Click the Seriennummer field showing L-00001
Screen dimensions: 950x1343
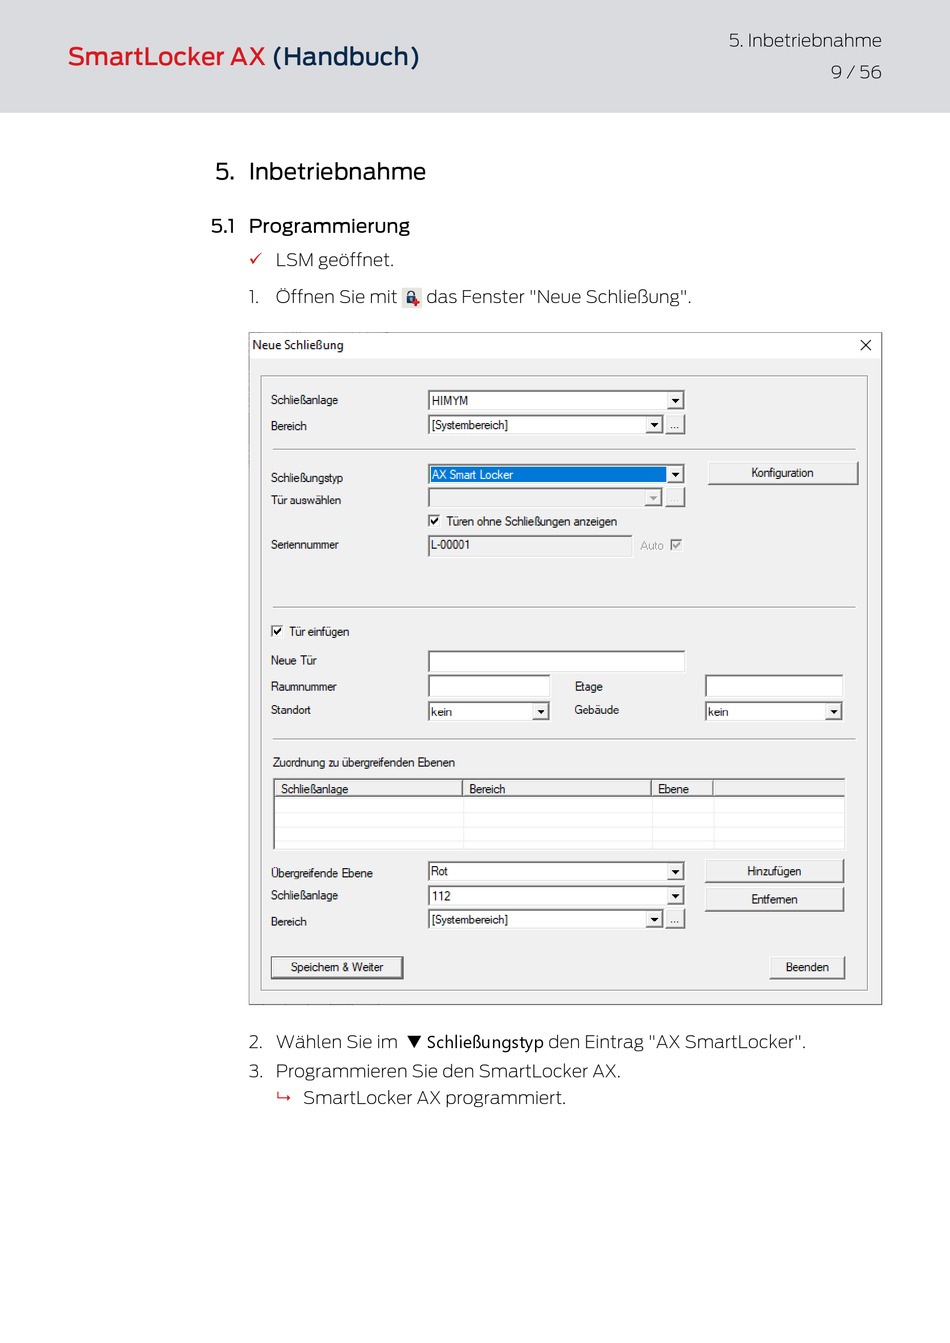click(530, 545)
